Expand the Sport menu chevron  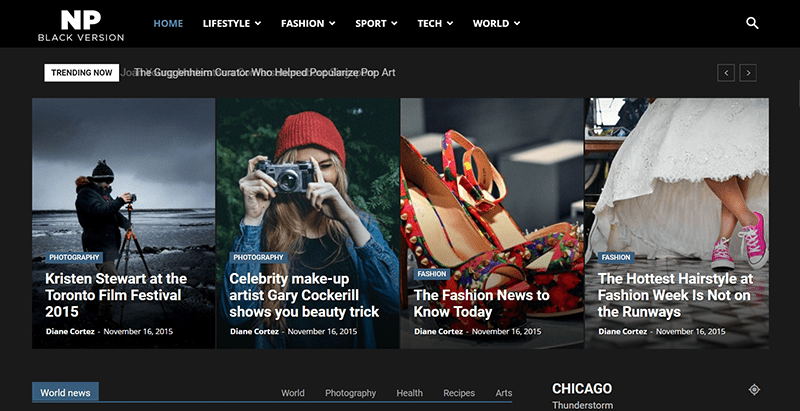[394, 23]
